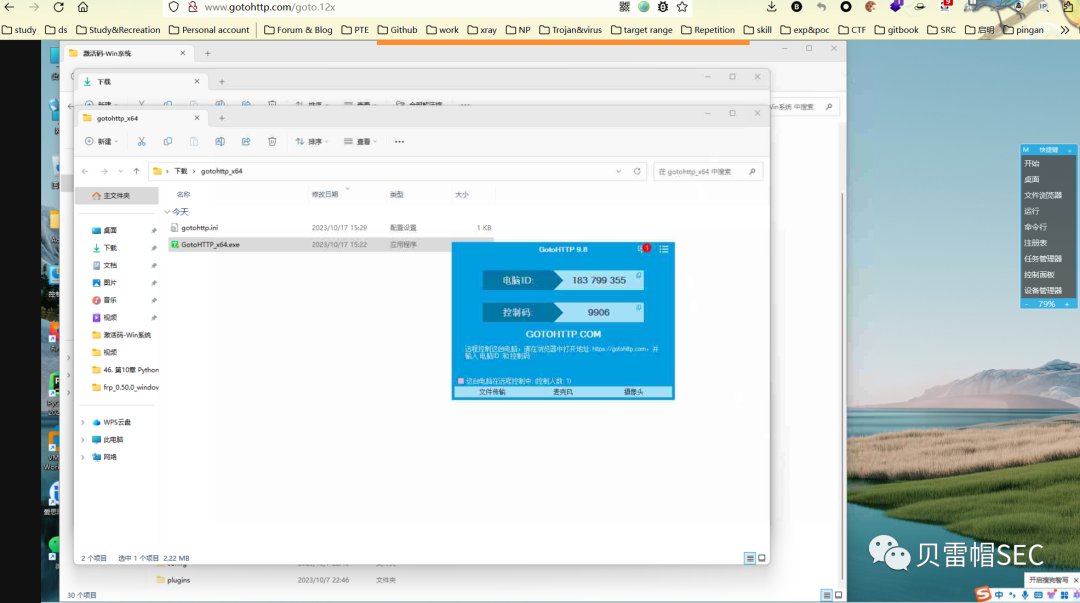
Task: Sort by the 修改日期 column header
Action: click(324, 194)
